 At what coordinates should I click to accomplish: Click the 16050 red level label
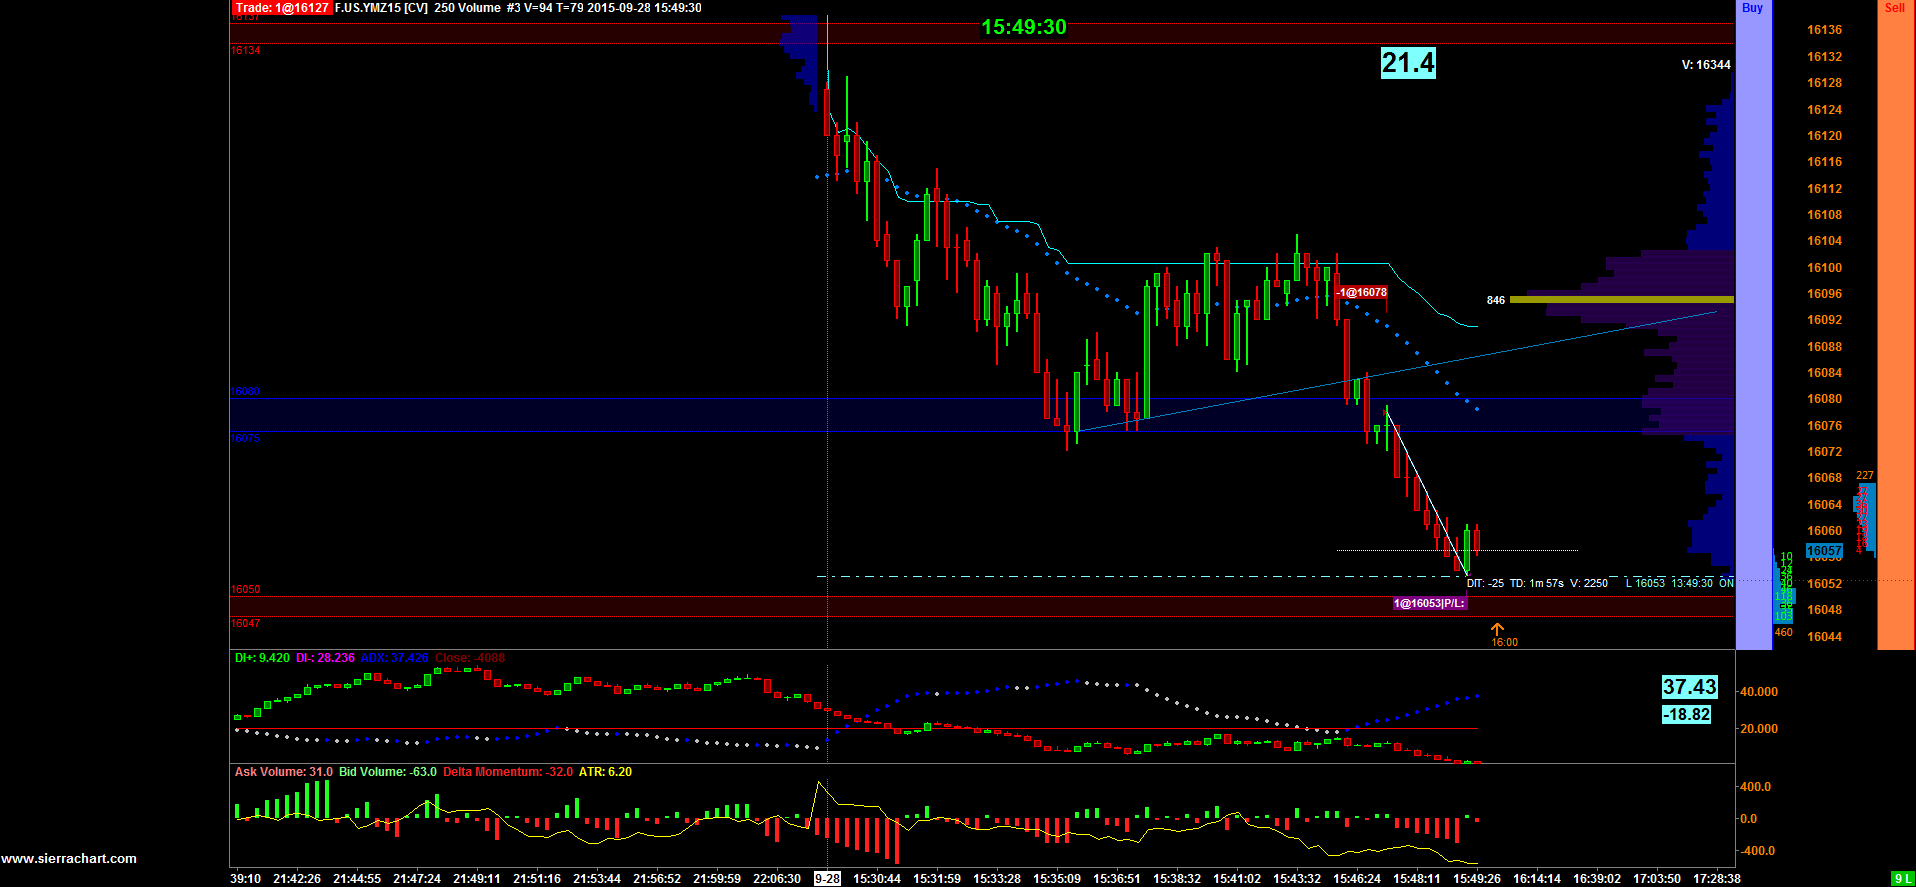point(245,589)
